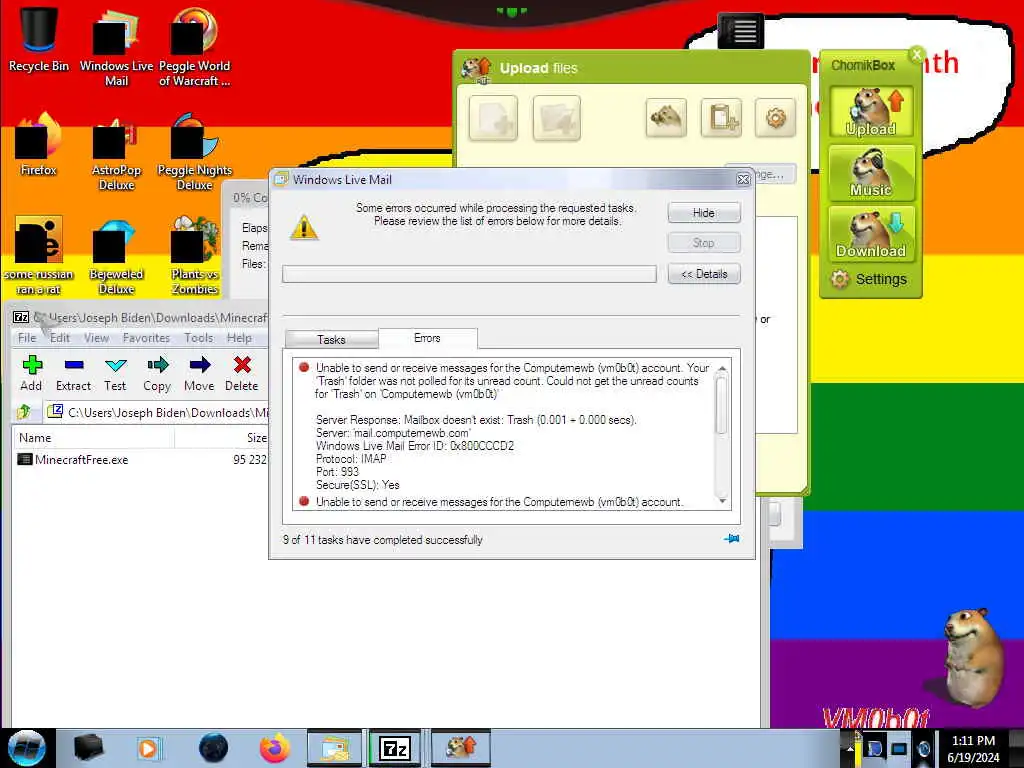Click 7-Zip taskbar button
The width and height of the screenshot is (1024, 768).
point(394,748)
